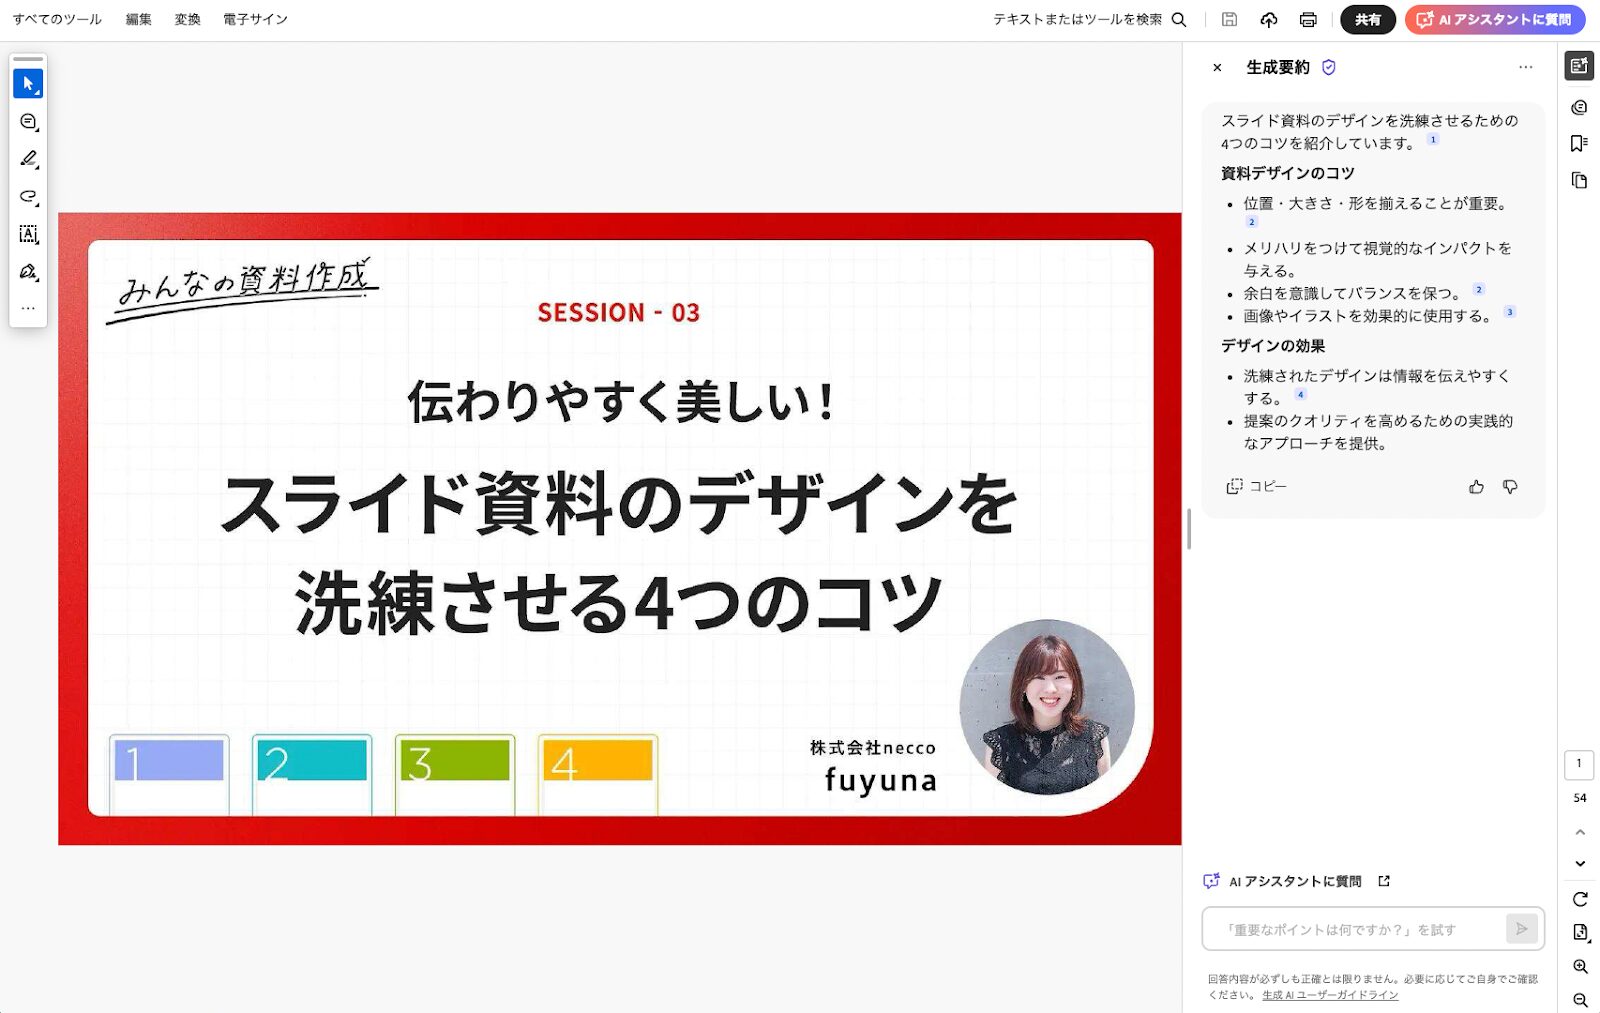This screenshot has width=1600, height=1013.
Task: Rotate the page with rotate icon
Action: [1580, 899]
